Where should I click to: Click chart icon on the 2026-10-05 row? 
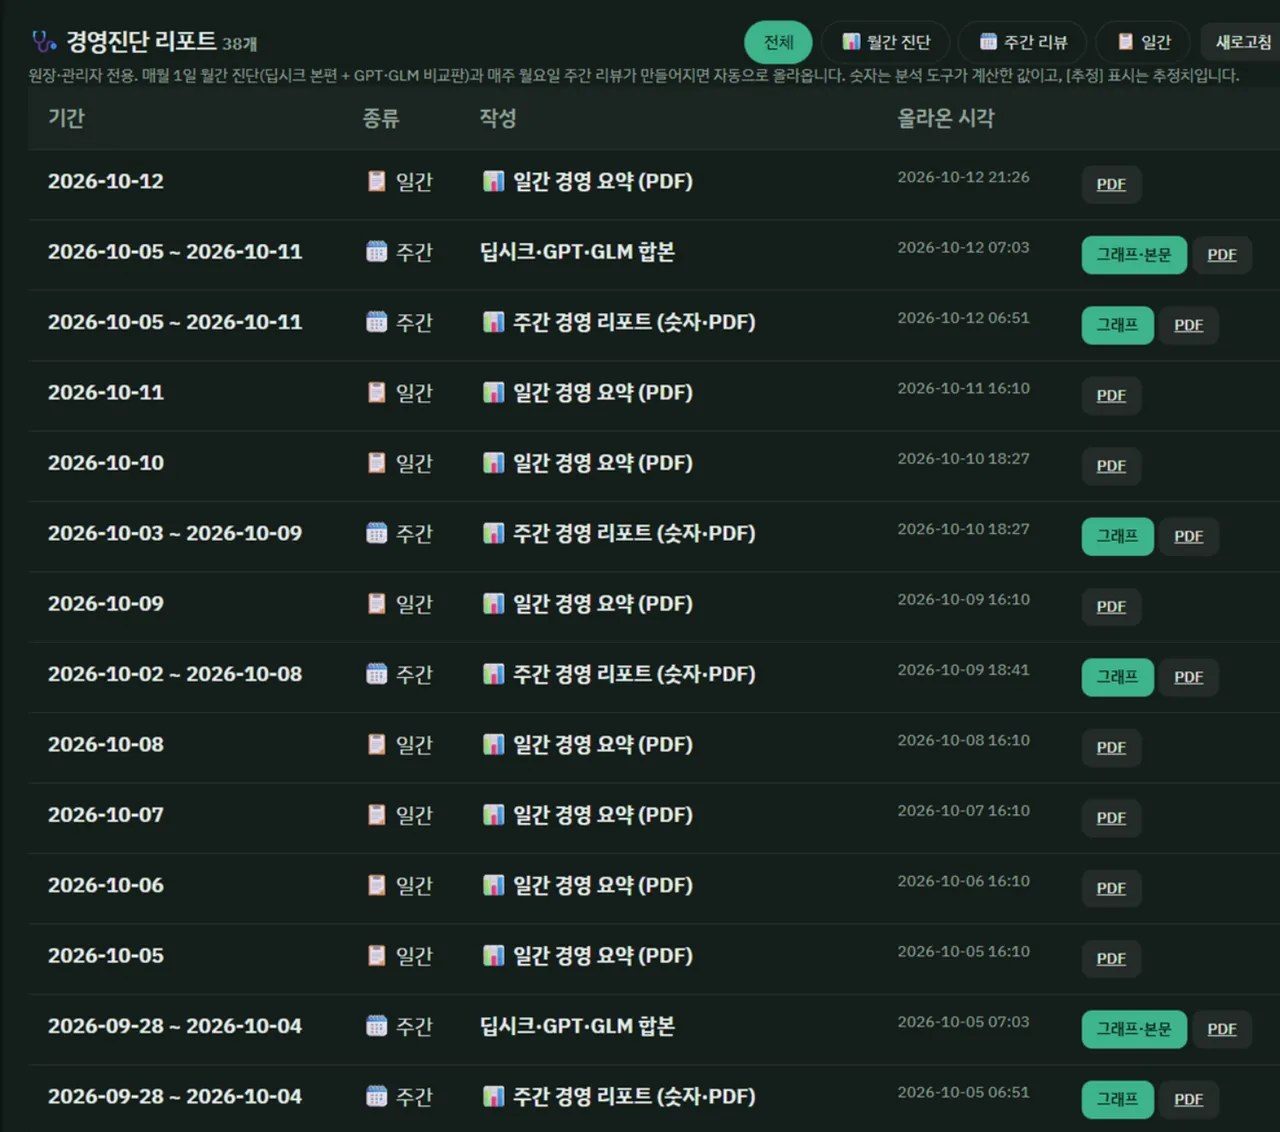[x=493, y=955]
